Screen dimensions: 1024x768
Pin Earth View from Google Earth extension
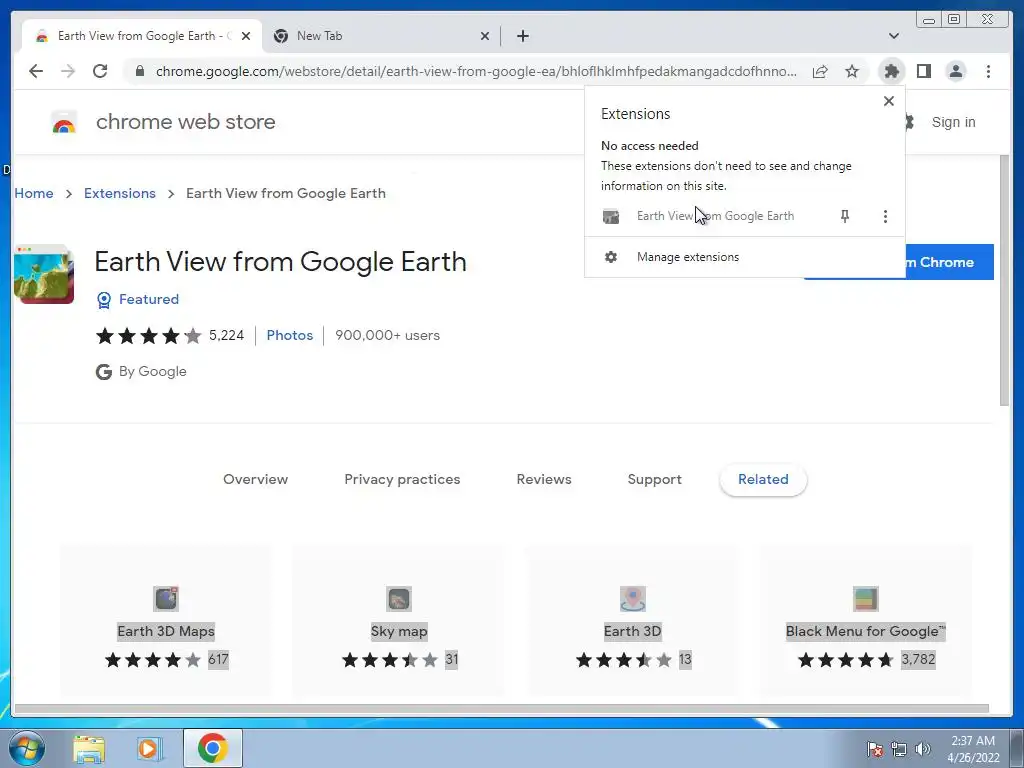[845, 216]
